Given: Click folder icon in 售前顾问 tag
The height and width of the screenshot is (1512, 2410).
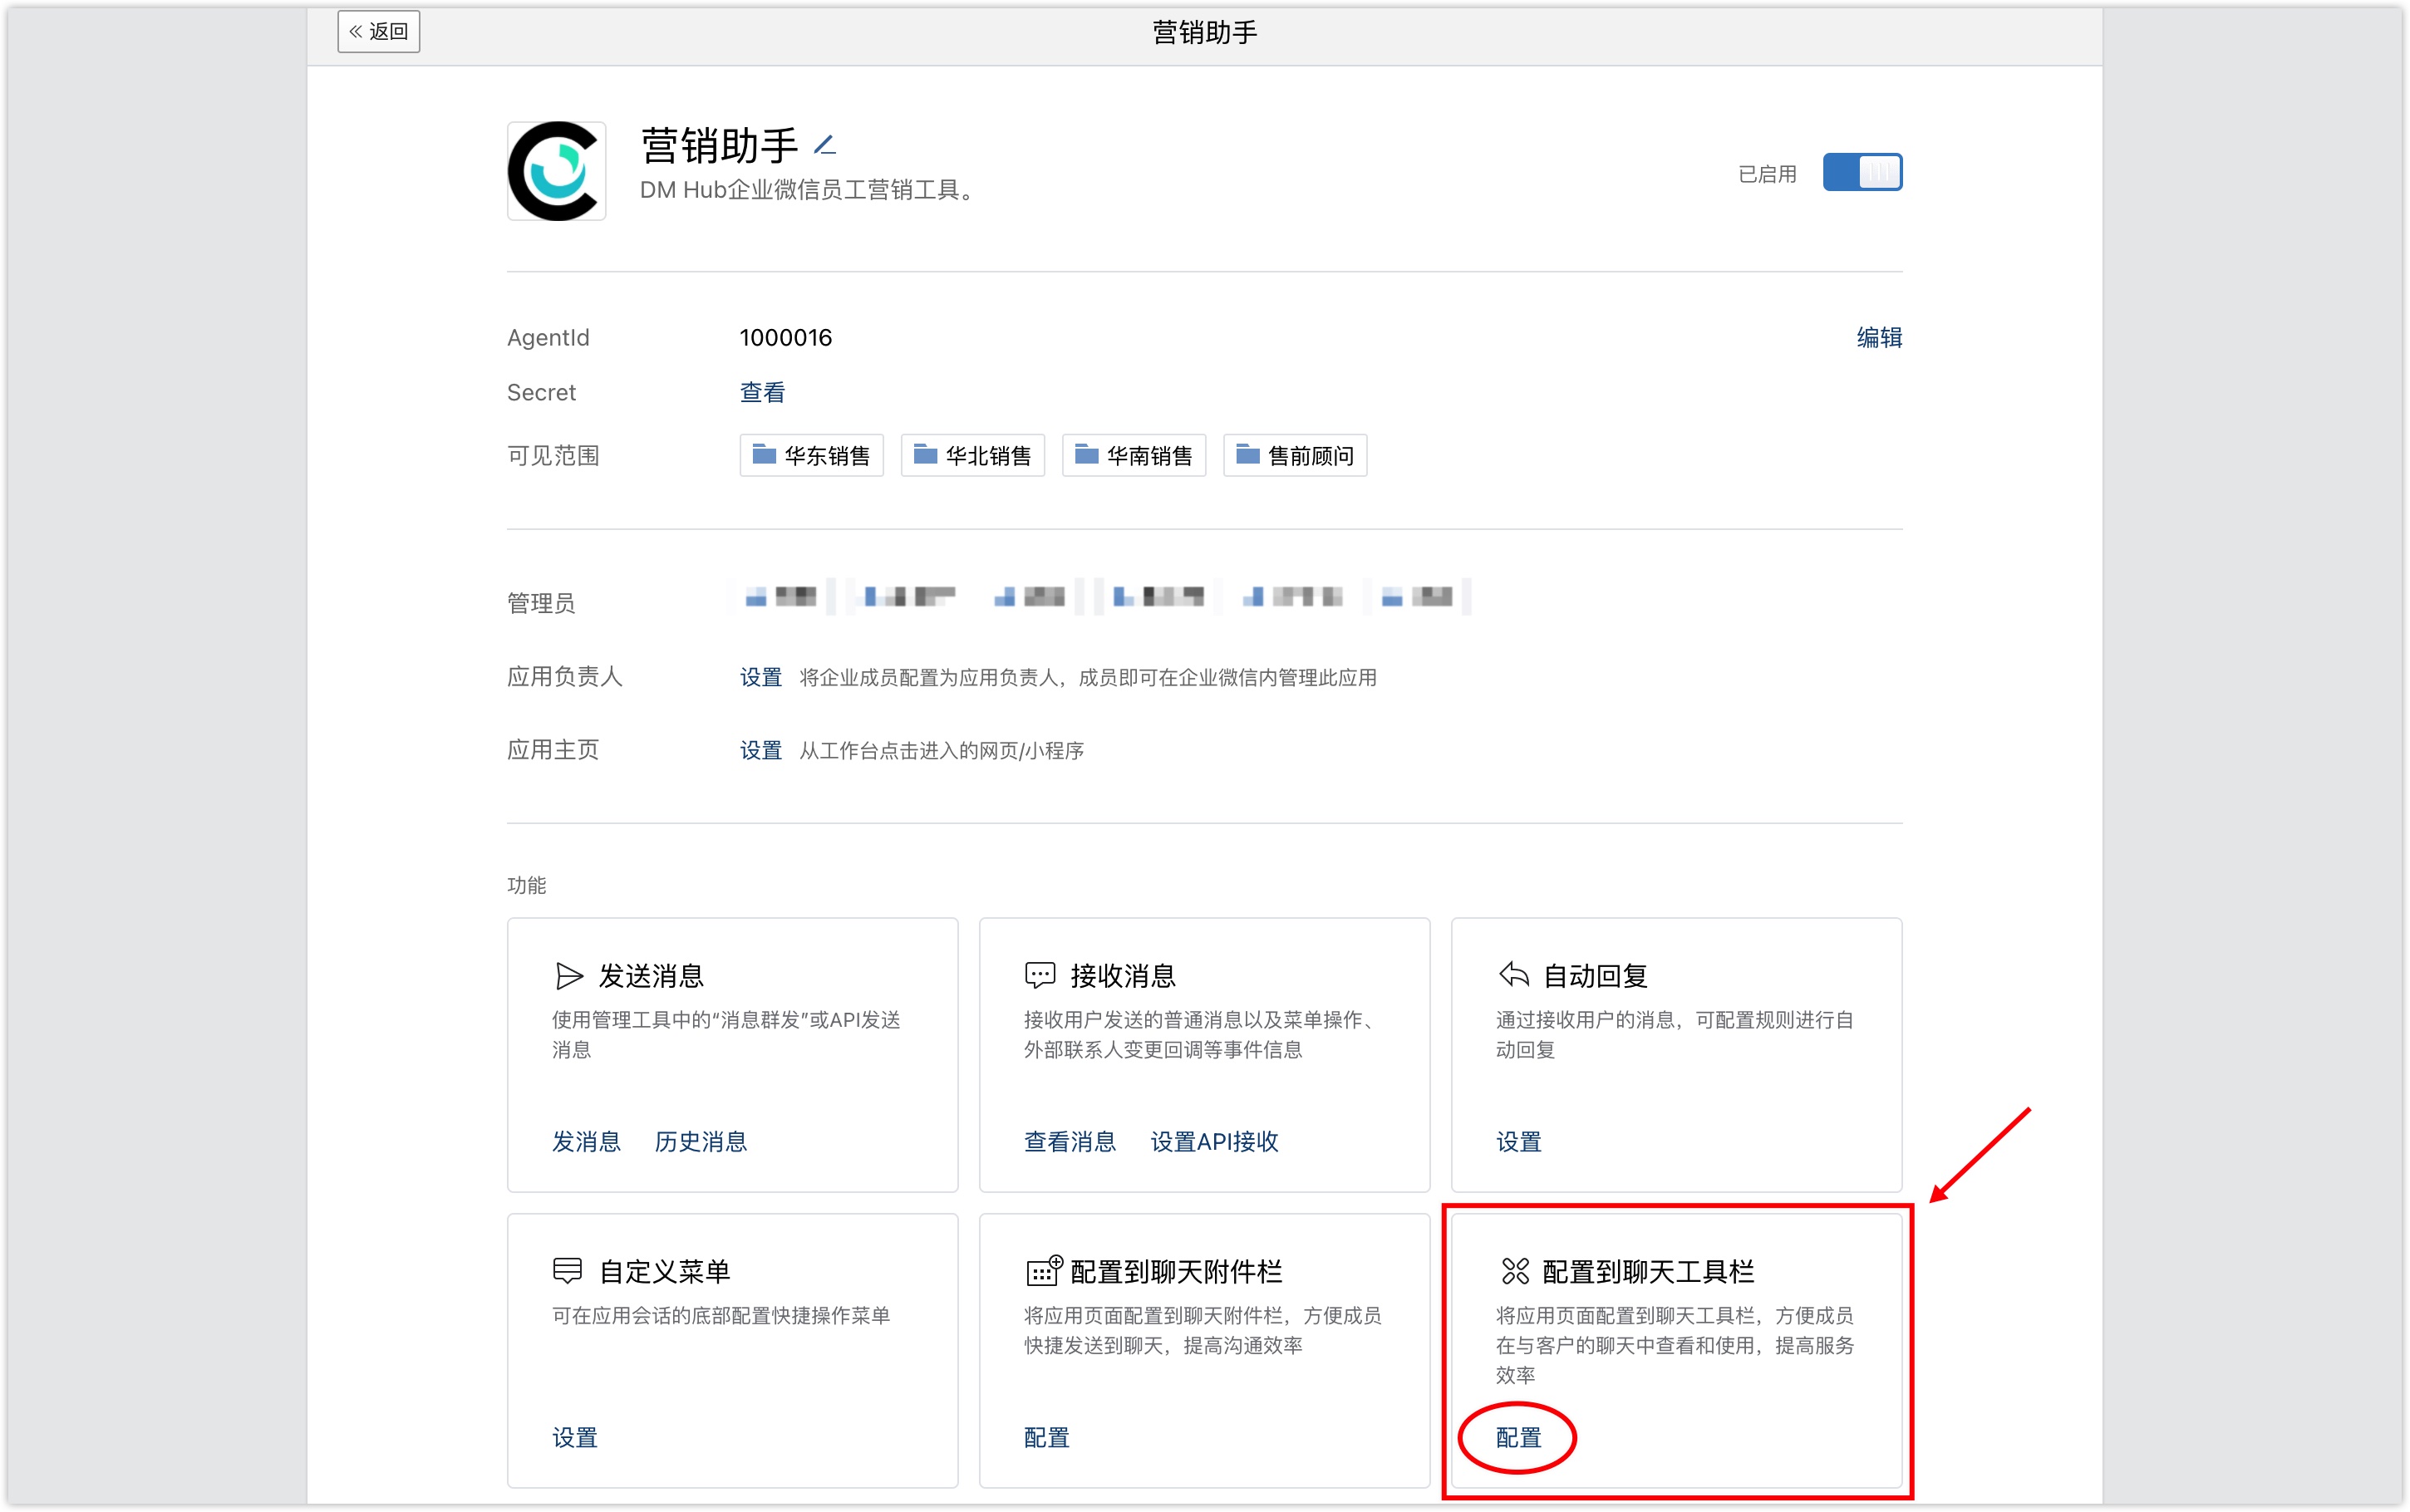Looking at the screenshot, I should click(x=1248, y=455).
